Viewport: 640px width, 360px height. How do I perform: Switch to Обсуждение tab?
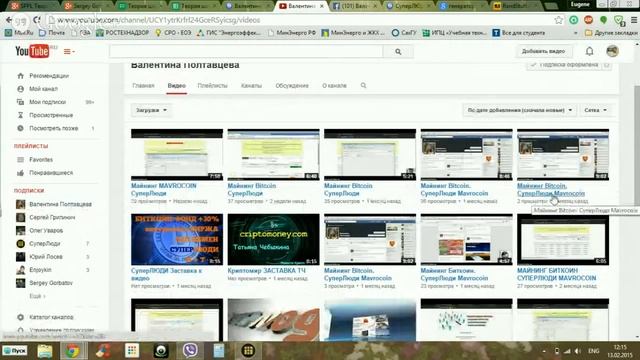coord(292,86)
